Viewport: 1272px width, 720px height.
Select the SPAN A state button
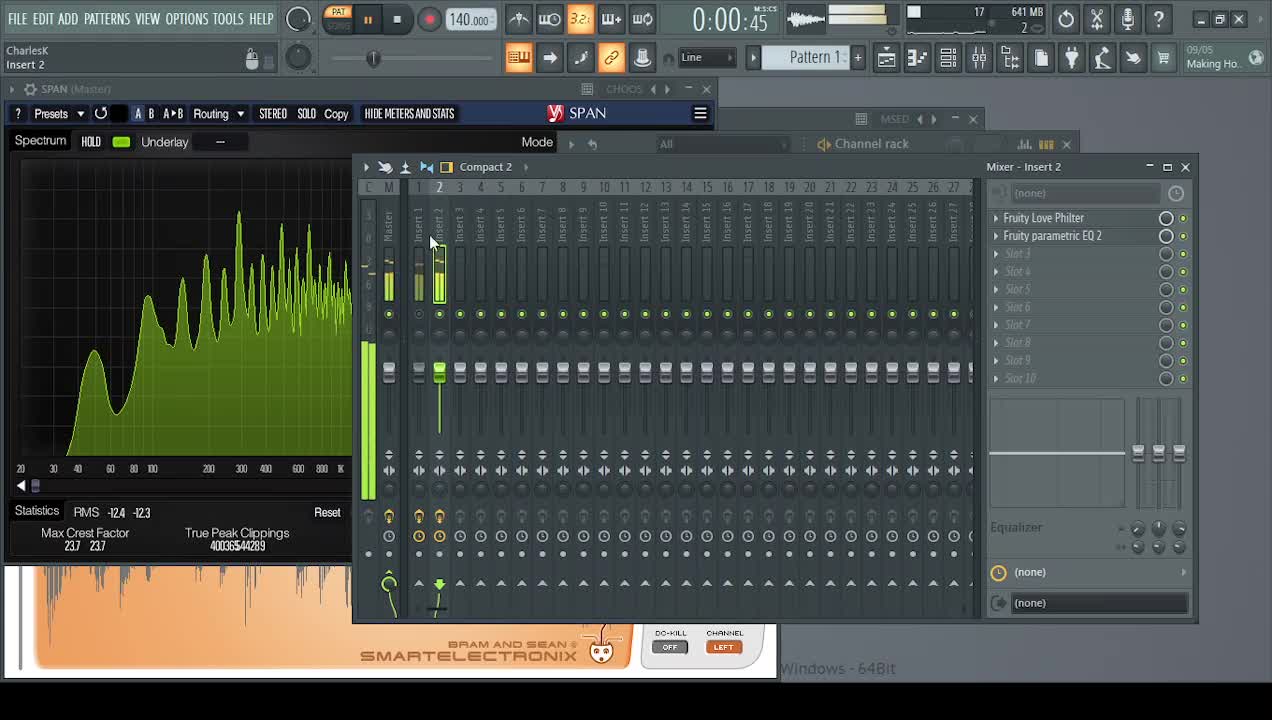point(138,114)
